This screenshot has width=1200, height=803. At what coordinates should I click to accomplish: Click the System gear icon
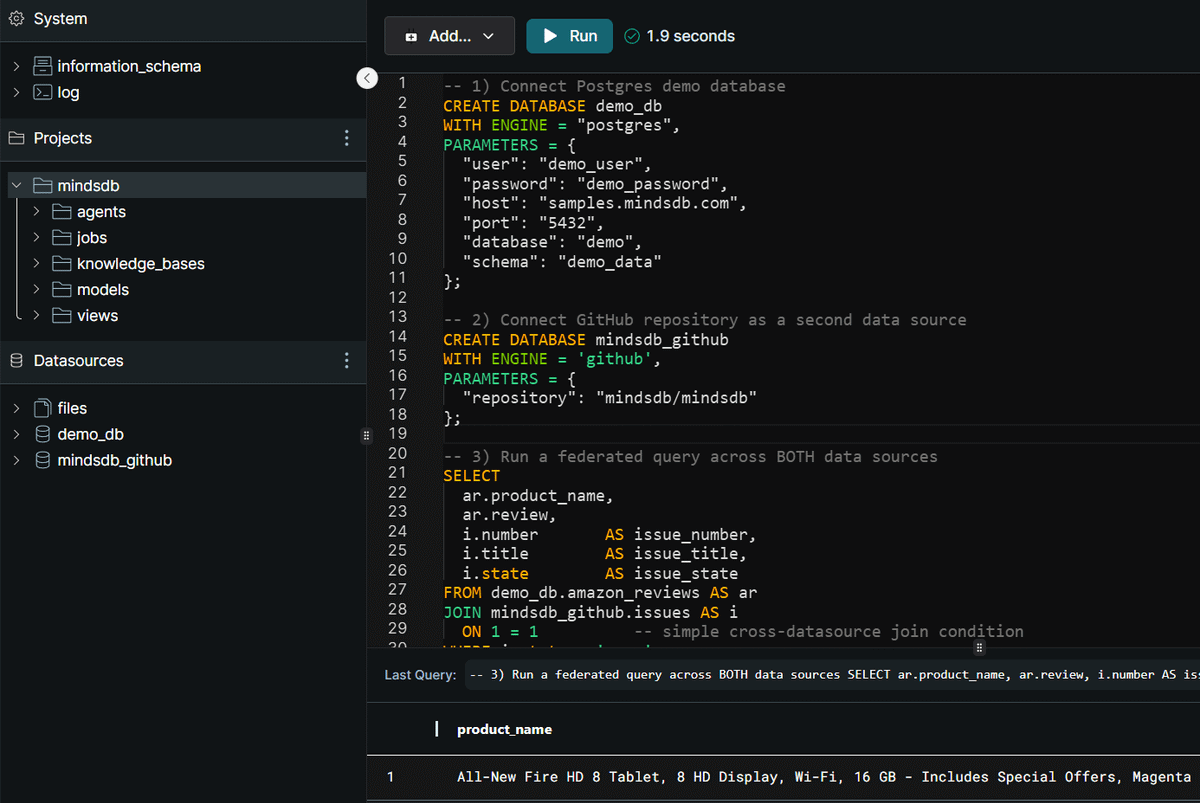16,19
